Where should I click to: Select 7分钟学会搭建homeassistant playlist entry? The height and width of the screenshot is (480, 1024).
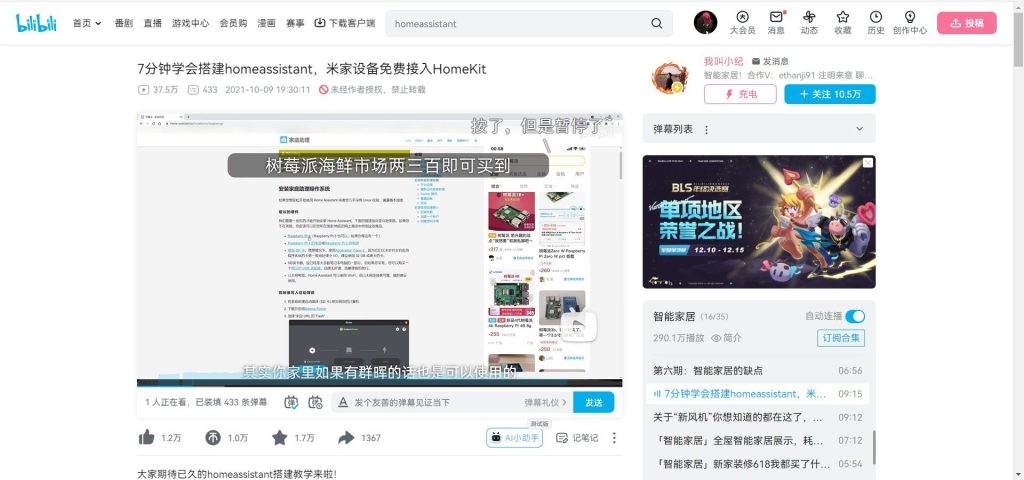click(758, 394)
